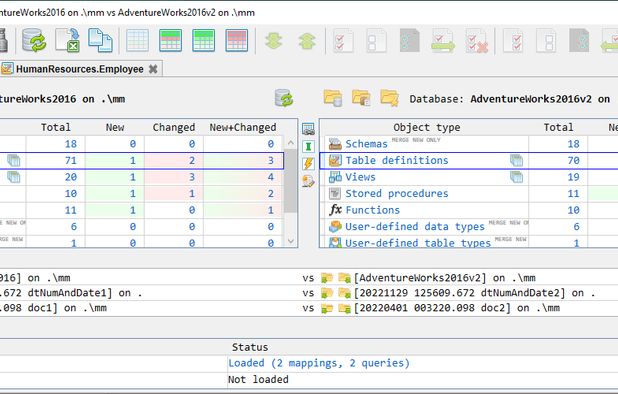The width and height of the screenshot is (618, 394).
Task: Click the green I icon between panels
Action: point(308,147)
